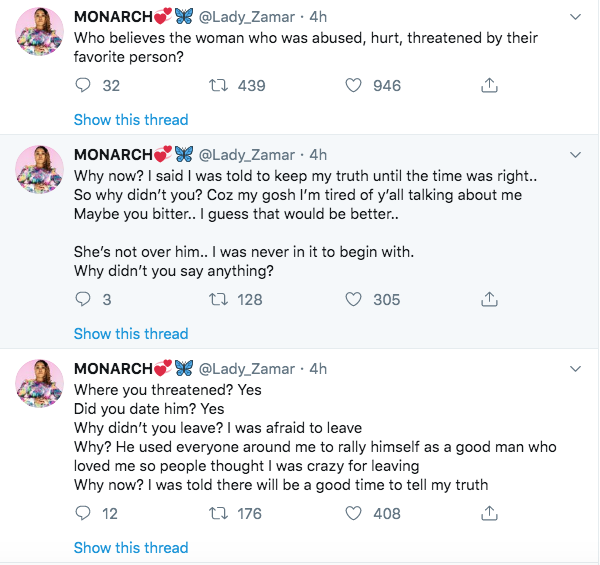Screen dimensions: 600x565
Task: Open the third tweet's dropdown chevron
Action: tap(575, 369)
